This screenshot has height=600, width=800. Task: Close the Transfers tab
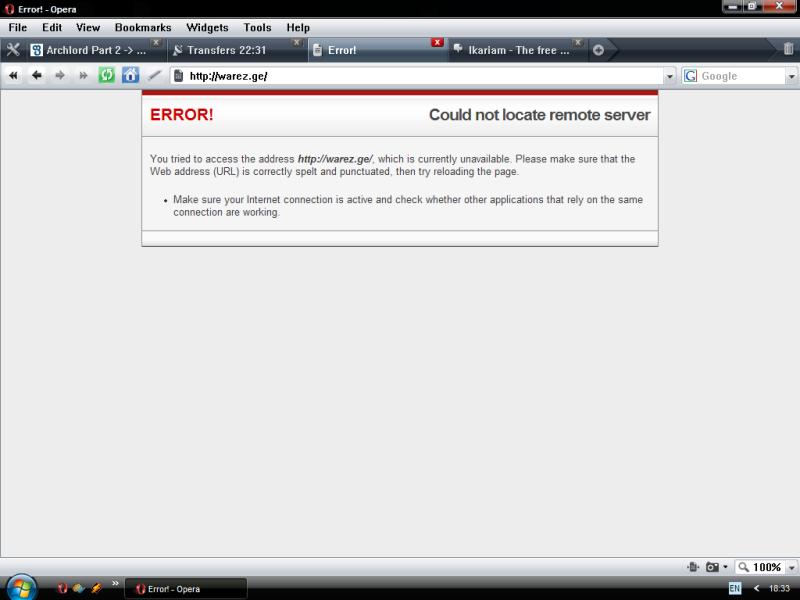(296, 42)
